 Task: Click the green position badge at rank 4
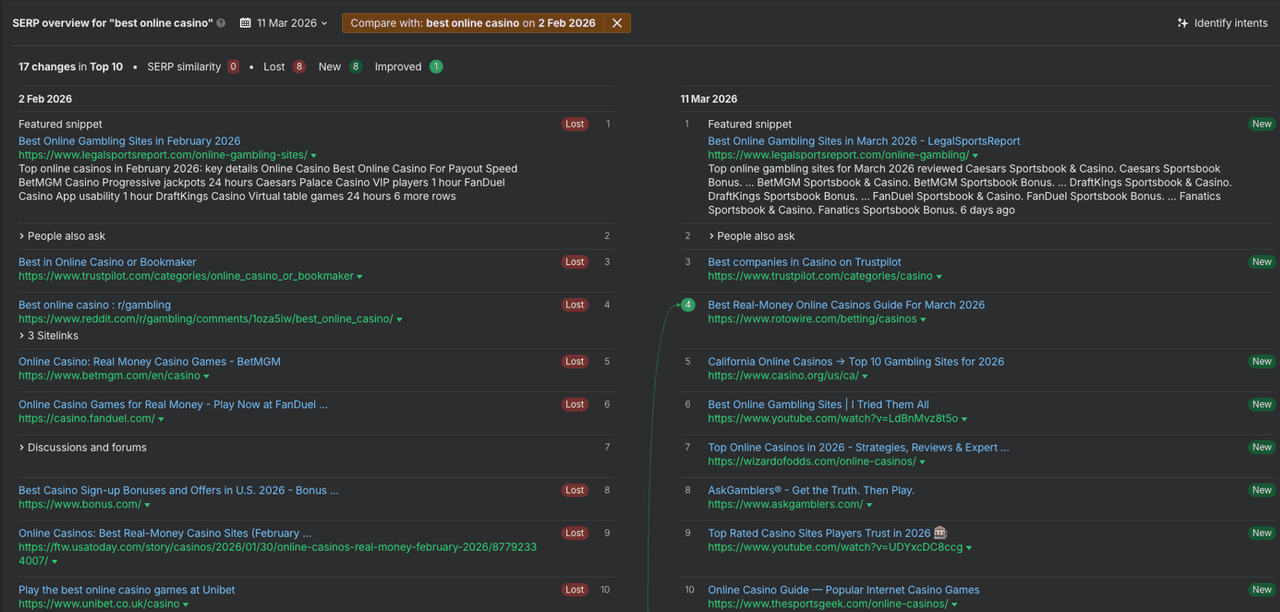tap(687, 305)
